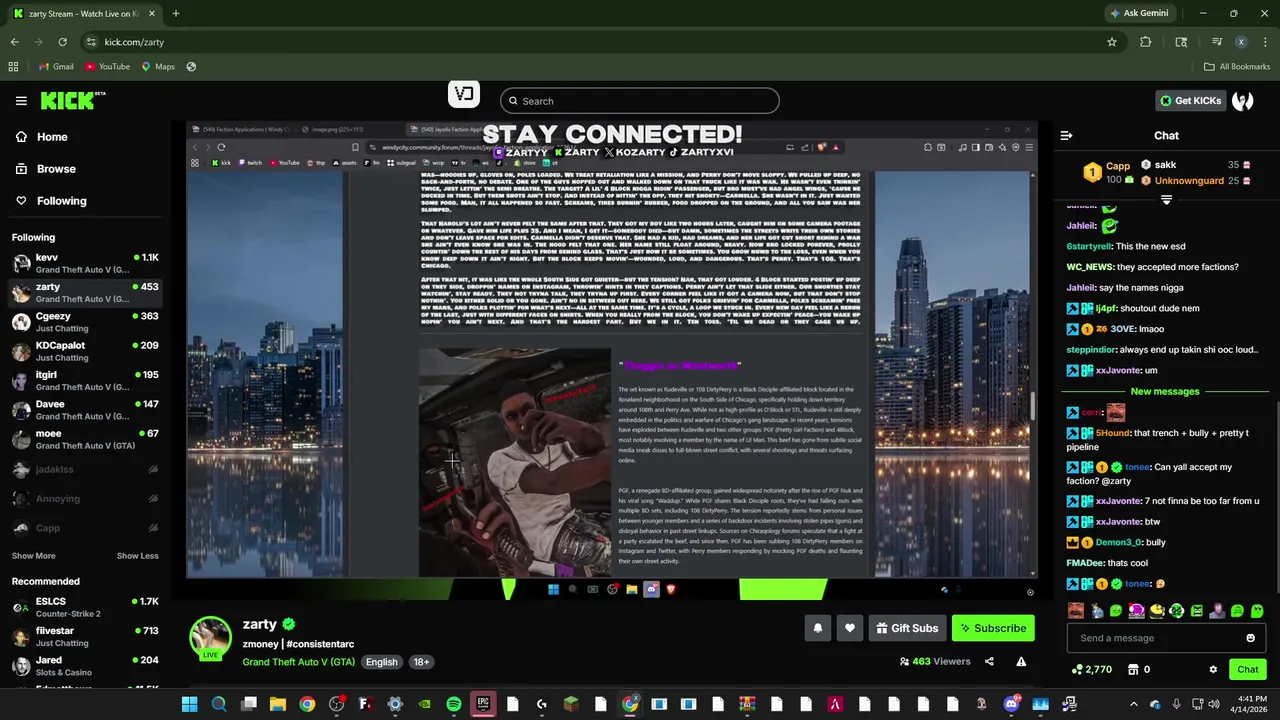Open Cgeezy's channel in Following list

tap(85, 322)
